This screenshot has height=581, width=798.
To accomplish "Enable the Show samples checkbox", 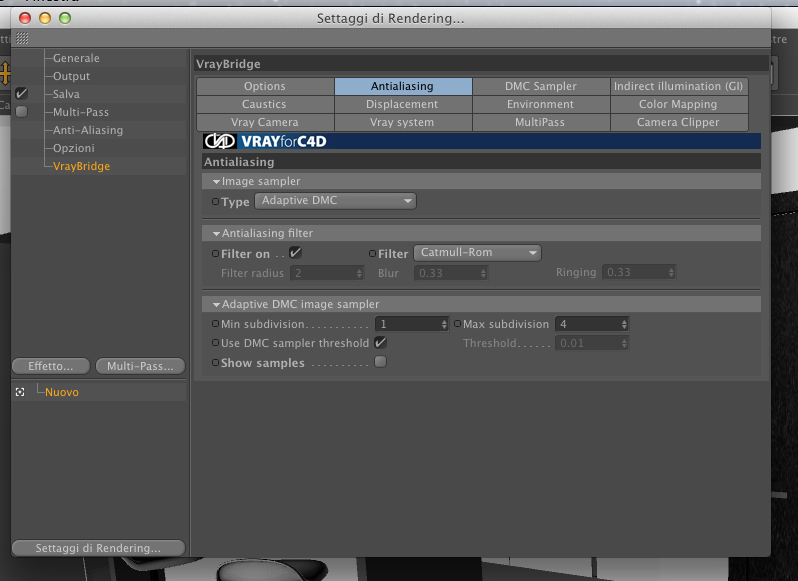I will point(380,362).
